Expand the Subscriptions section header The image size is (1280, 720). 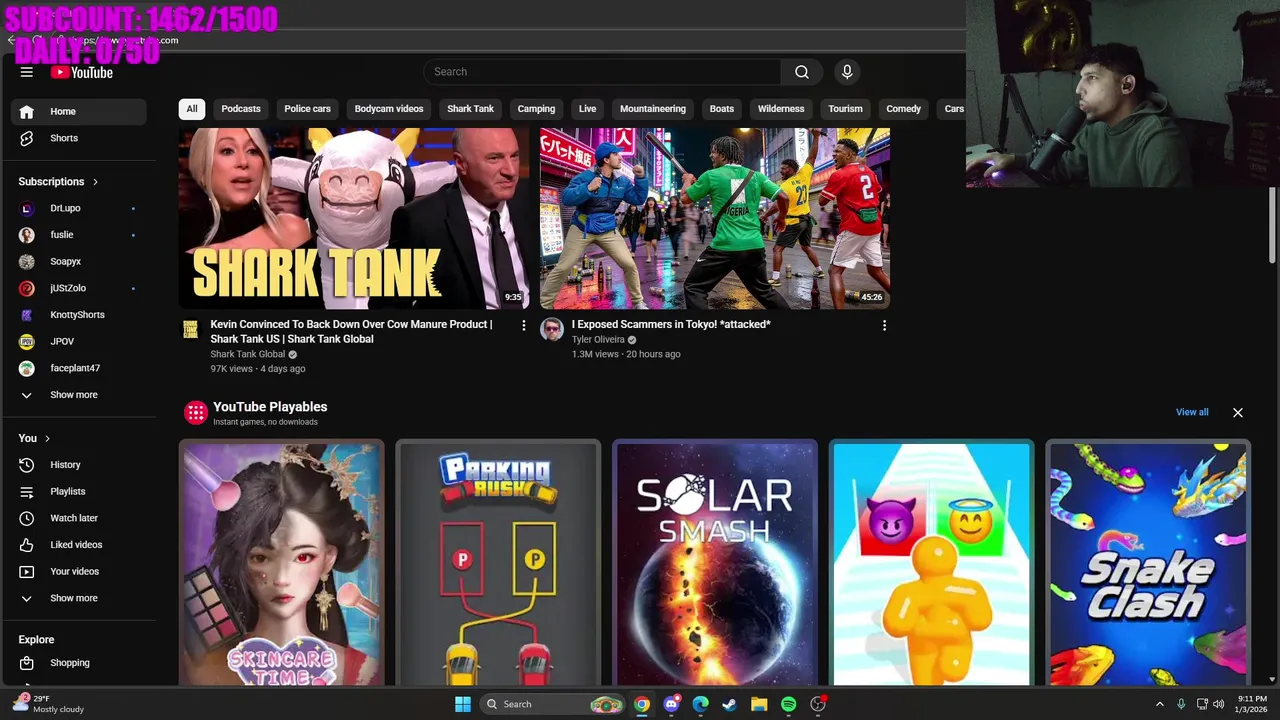[x=58, y=182]
